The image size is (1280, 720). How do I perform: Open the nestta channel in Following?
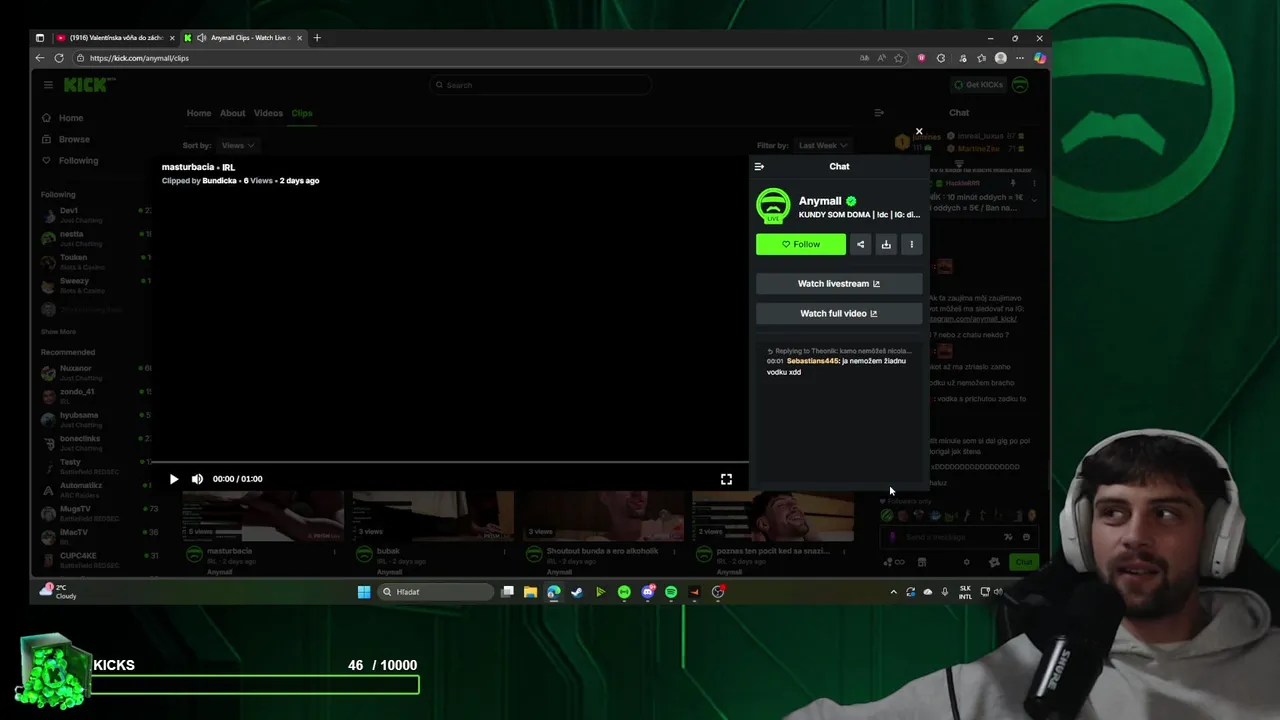[95, 238]
